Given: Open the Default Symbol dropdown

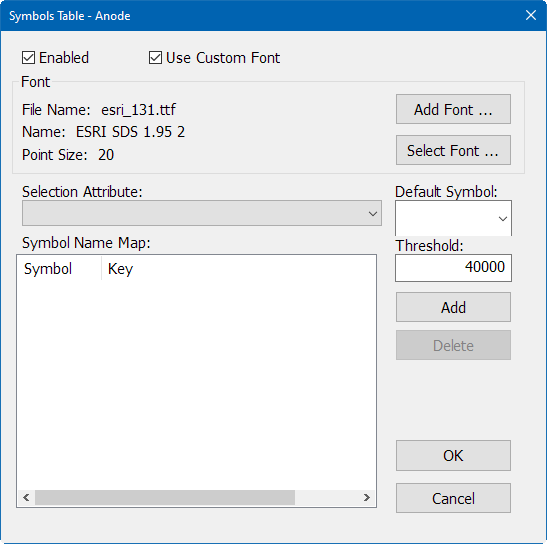Looking at the screenshot, I should [x=453, y=218].
